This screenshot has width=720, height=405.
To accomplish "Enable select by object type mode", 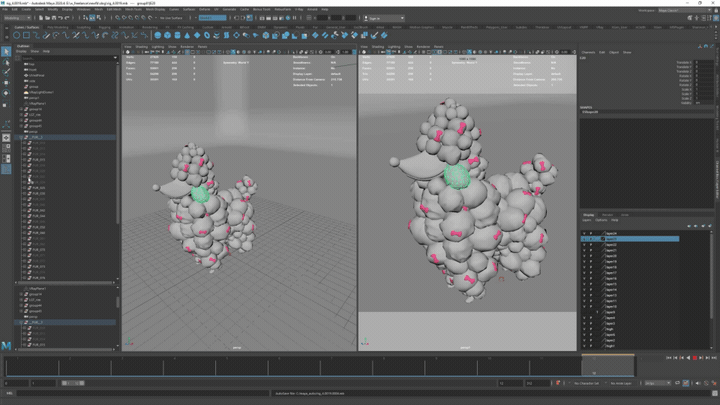I will (x=92, y=18).
